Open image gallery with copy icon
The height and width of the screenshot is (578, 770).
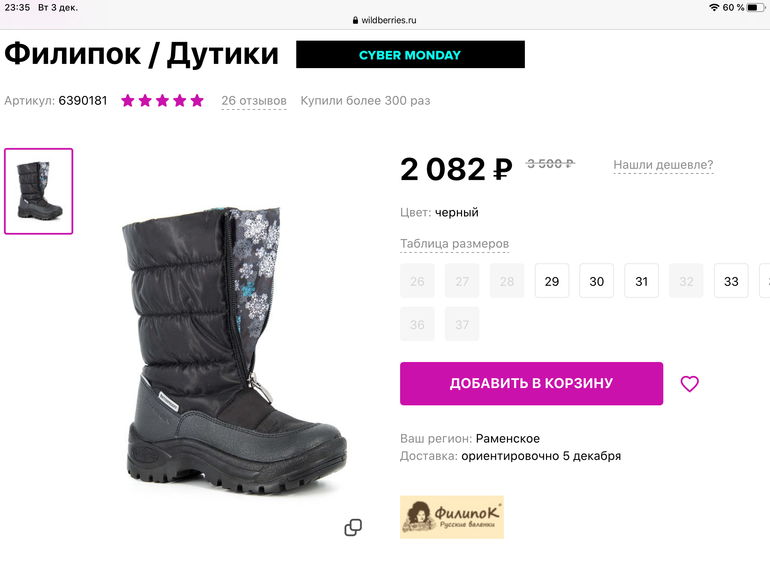(353, 527)
